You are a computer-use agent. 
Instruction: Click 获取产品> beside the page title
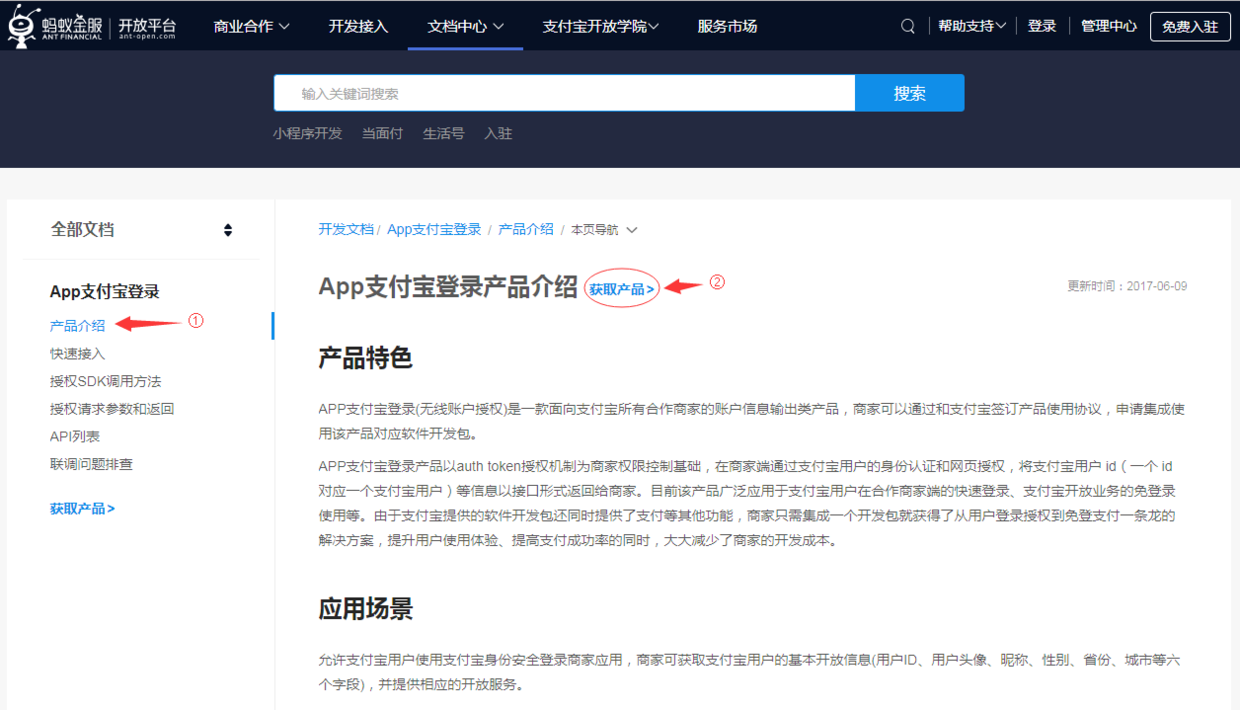622,289
